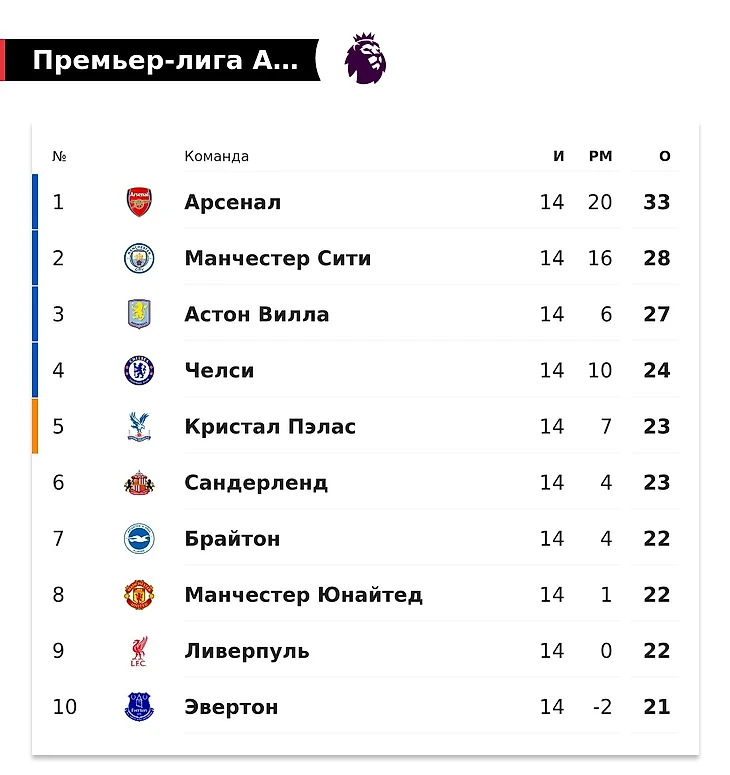This screenshot has height=775, width=730.
Task: Select team name Кристал Пэлас
Action: tap(270, 427)
